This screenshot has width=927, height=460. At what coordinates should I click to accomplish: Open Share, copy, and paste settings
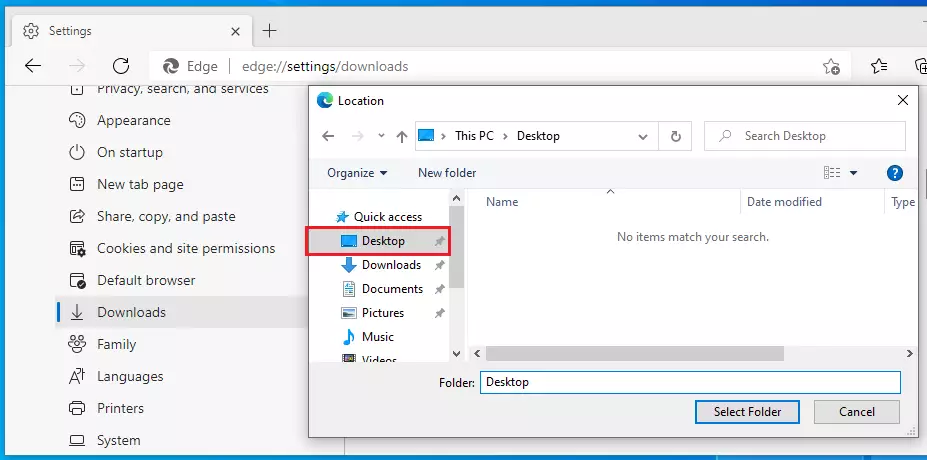(166, 216)
